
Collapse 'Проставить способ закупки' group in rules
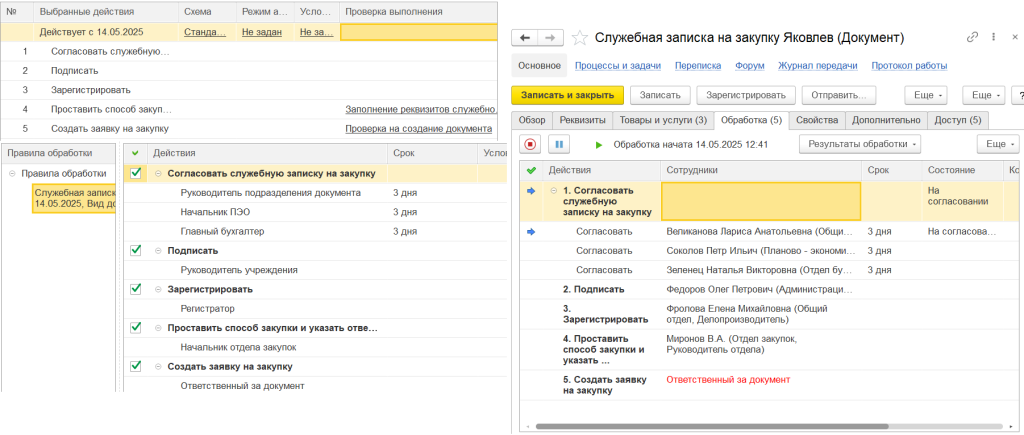[158, 328]
